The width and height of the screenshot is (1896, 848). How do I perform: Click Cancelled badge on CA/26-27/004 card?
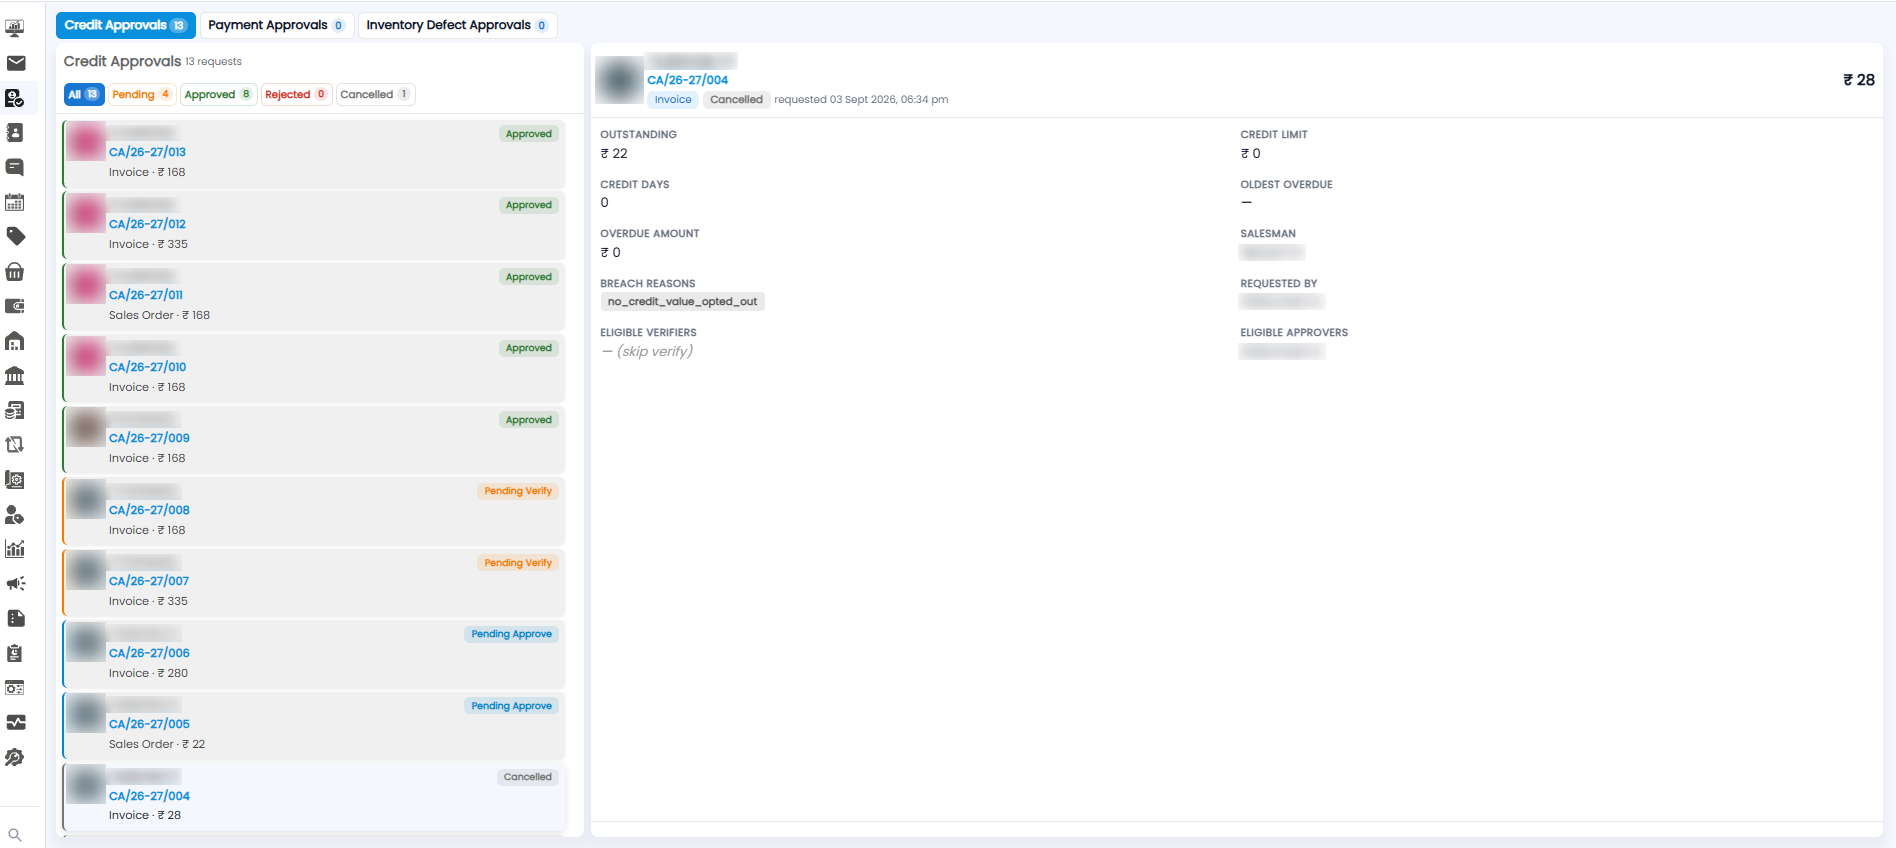point(528,777)
